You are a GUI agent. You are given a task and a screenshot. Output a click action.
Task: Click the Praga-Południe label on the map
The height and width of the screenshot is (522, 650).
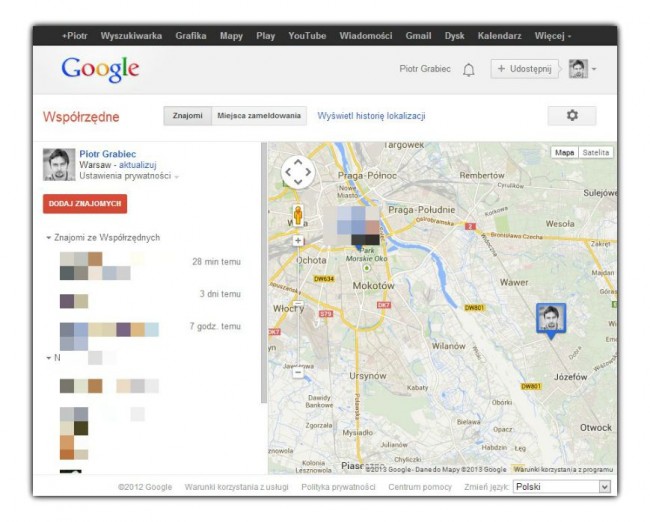(x=422, y=210)
